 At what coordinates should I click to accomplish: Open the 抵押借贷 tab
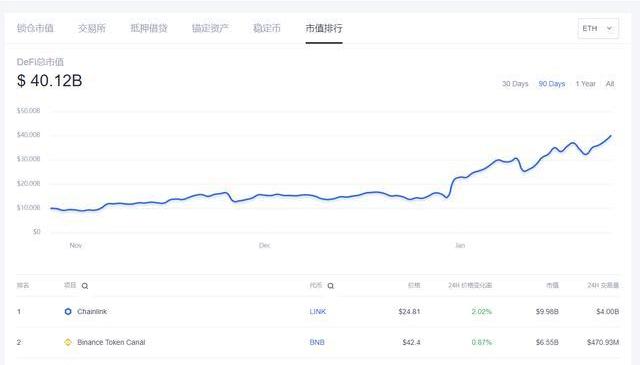149,28
